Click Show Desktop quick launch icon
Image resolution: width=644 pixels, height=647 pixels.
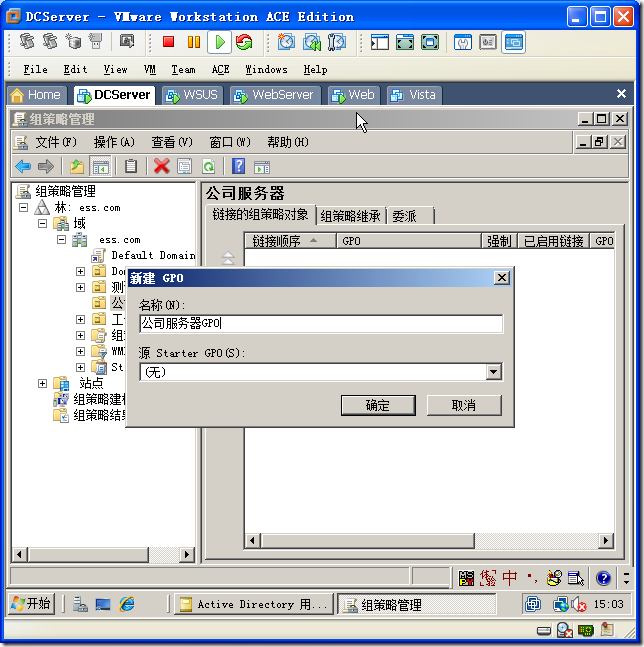103,604
